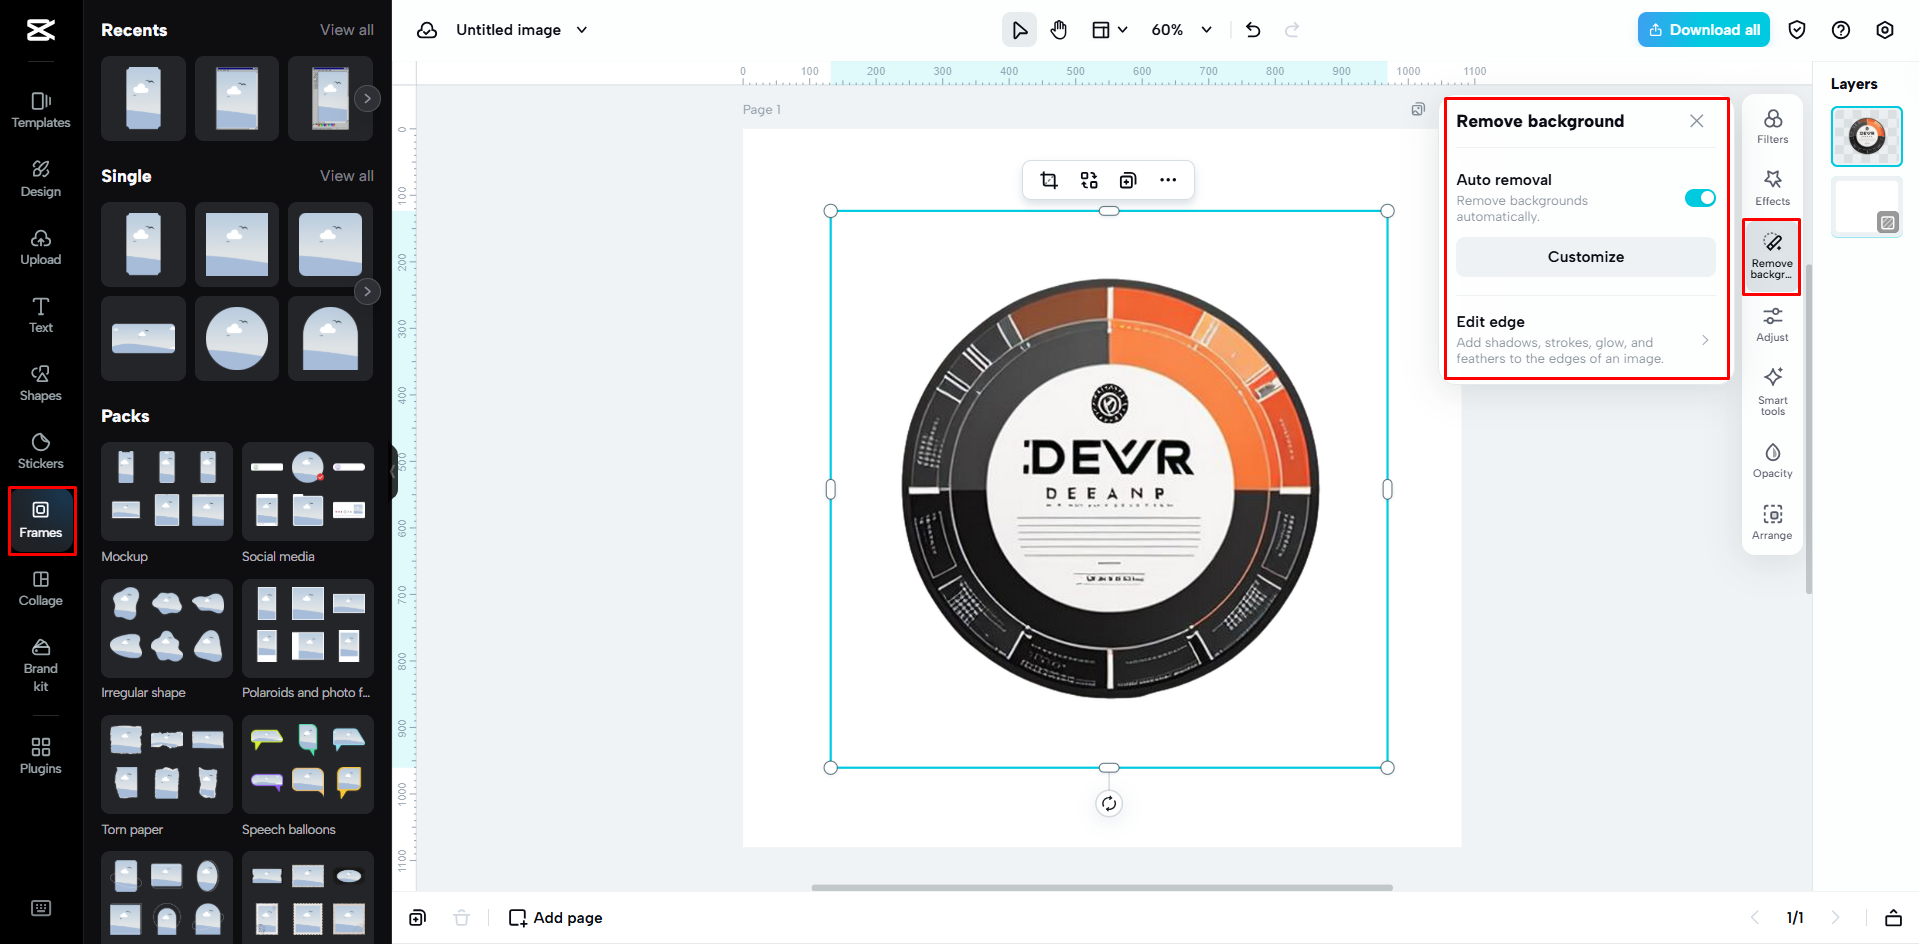Select the logo layer thumbnail in Layers
The width and height of the screenshot is (1919, 944).
[x=1866, y=136]
